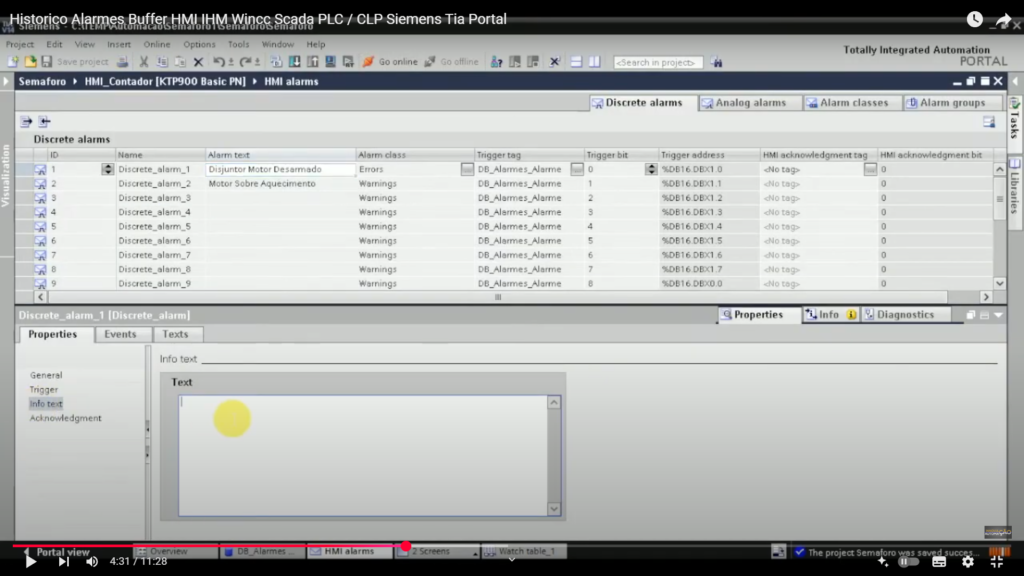Click the search binoculars icon
Viewport: 1024px width, 576px height.
(716, 62)
